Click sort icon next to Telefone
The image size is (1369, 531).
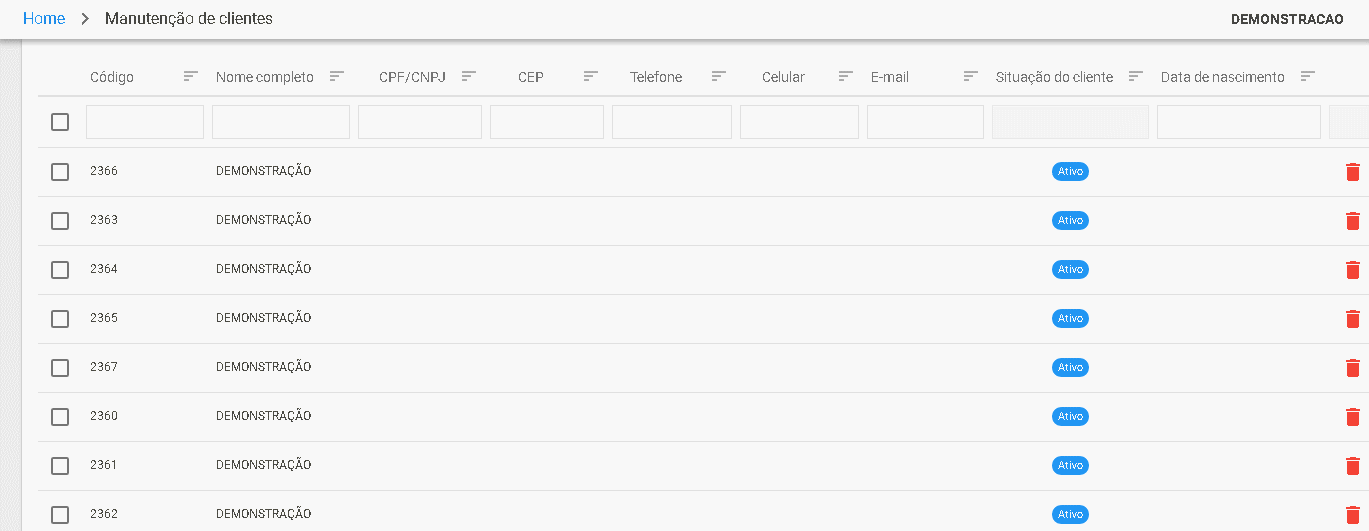click(x=719, y=76)
